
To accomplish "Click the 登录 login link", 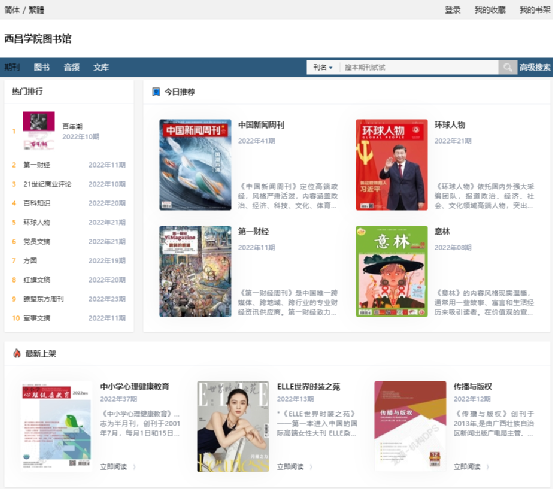I will [x=453, y=10].
